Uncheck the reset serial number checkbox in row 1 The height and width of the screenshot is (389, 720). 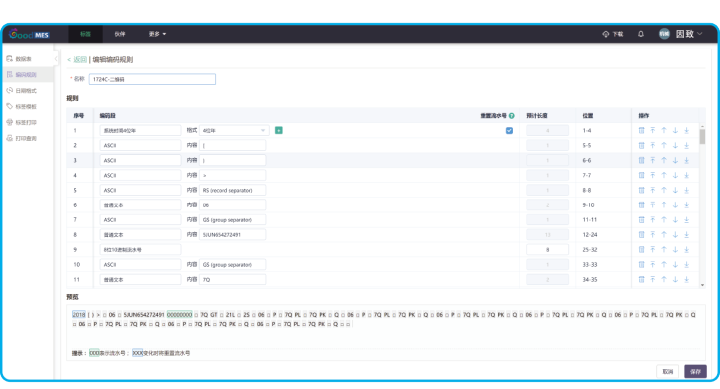509,130
